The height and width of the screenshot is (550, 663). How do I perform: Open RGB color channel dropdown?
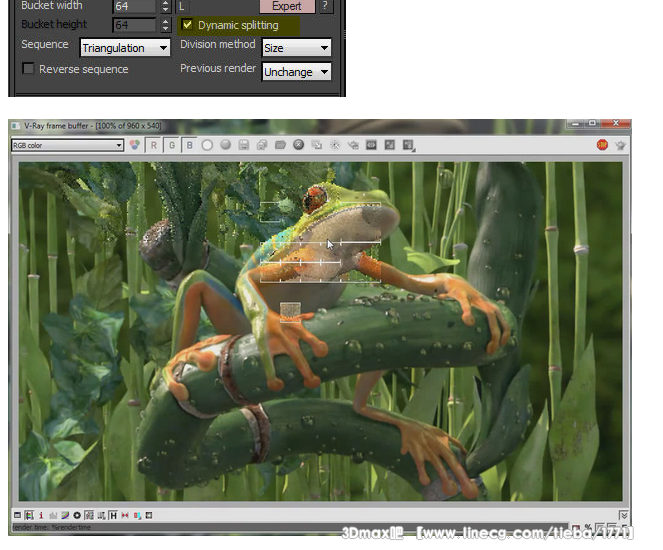(68, 145)
